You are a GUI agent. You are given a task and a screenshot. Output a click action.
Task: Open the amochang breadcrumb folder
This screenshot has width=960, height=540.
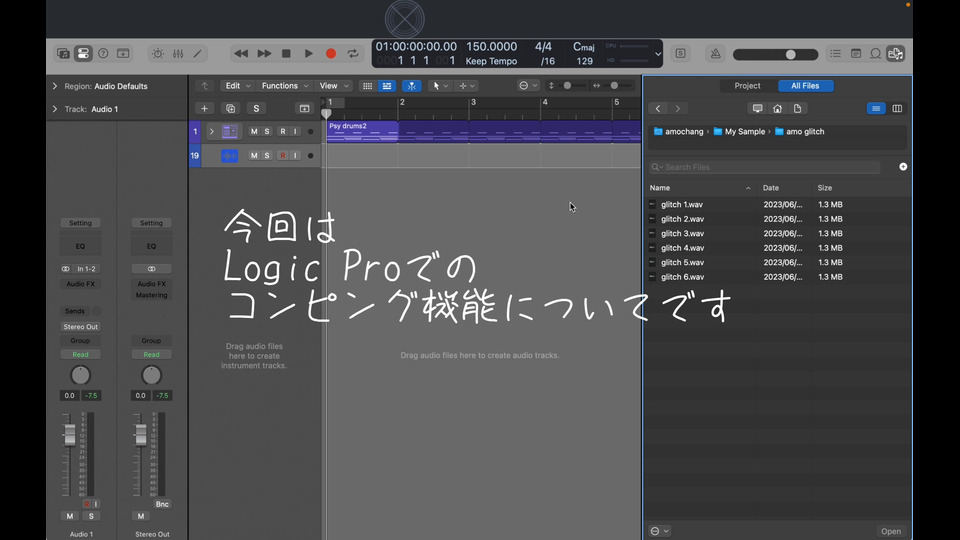678,132
